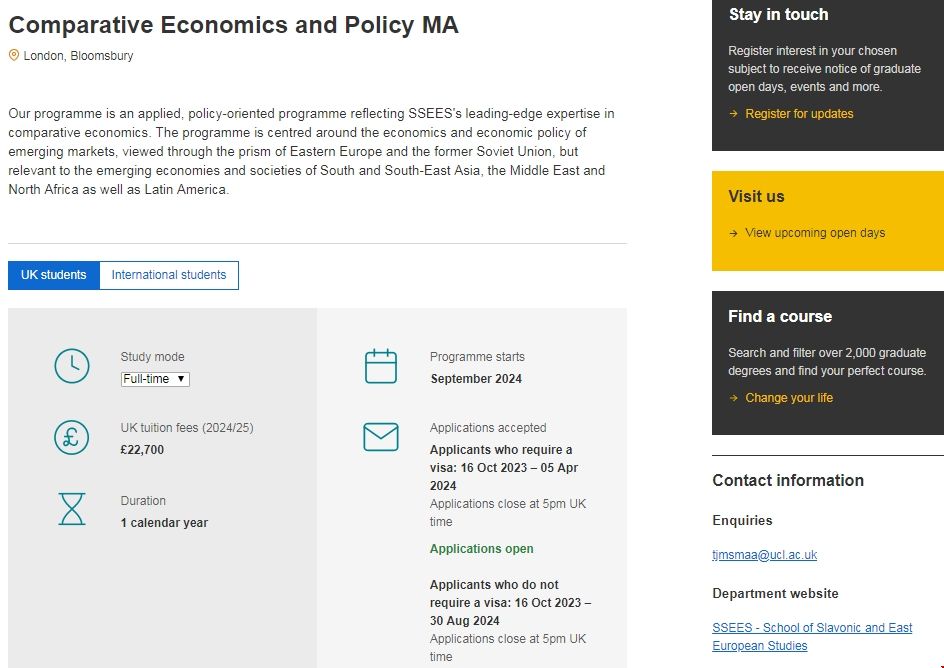Click the arrow icon beside Change your life
Viewport: 944px width, 668px height.
(x=733, y=398)
